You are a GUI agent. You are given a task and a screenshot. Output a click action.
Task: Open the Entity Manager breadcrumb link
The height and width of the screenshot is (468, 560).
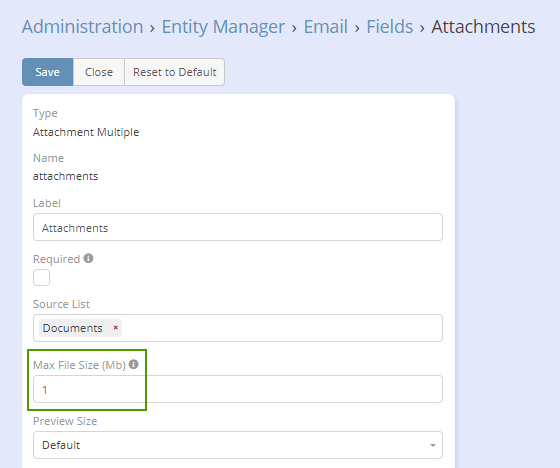tap(223, 27)
